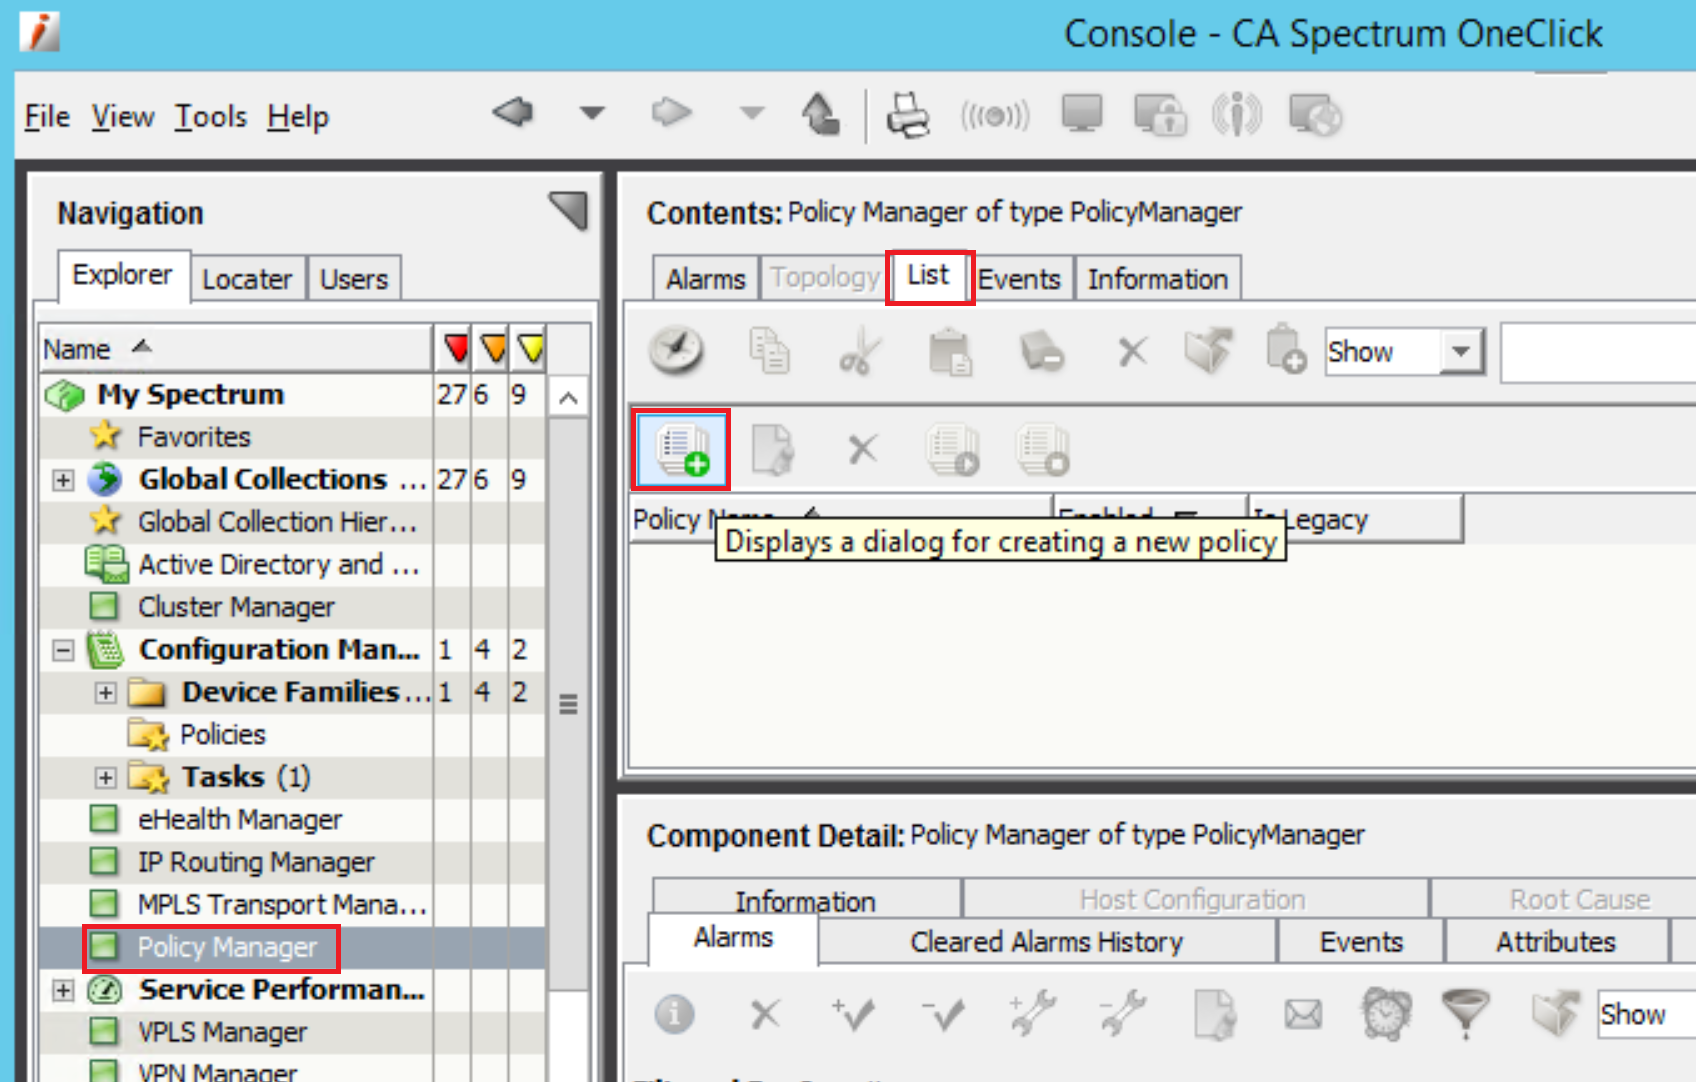Select Favorites in the explorer tree
This screenshot has width=1696, height=1082.
point(194,437)
